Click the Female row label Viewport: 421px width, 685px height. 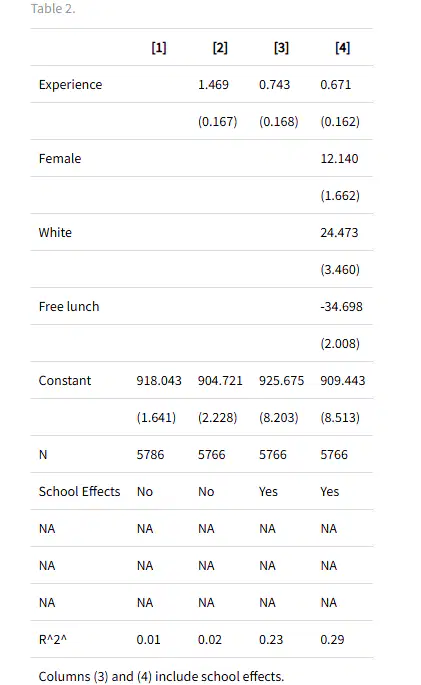point(60,159)
